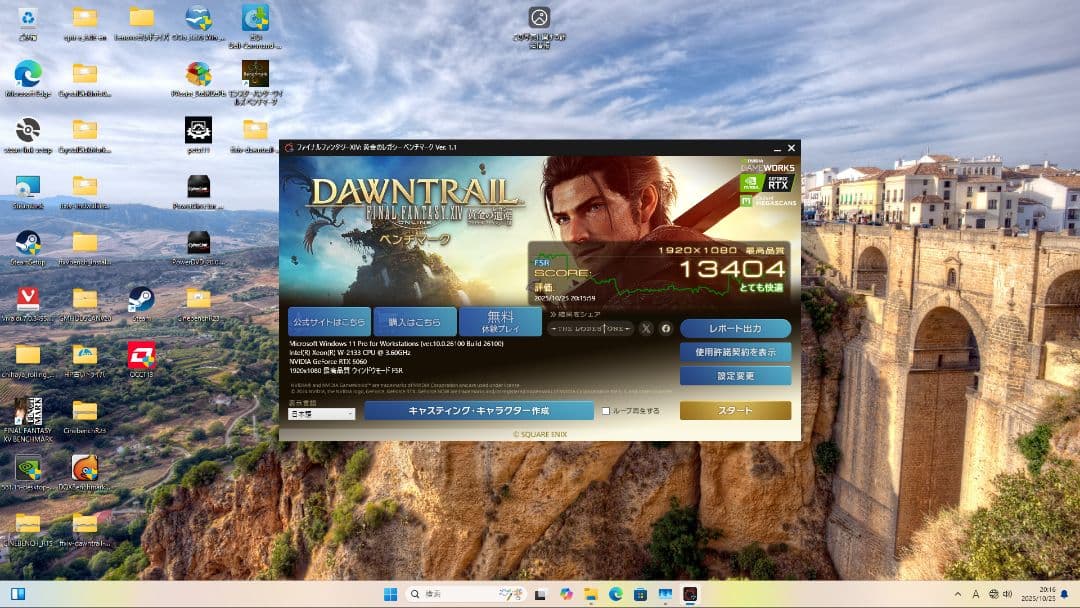
Task: Expand the 日本語 language dropdown
Action: point(320,413)
